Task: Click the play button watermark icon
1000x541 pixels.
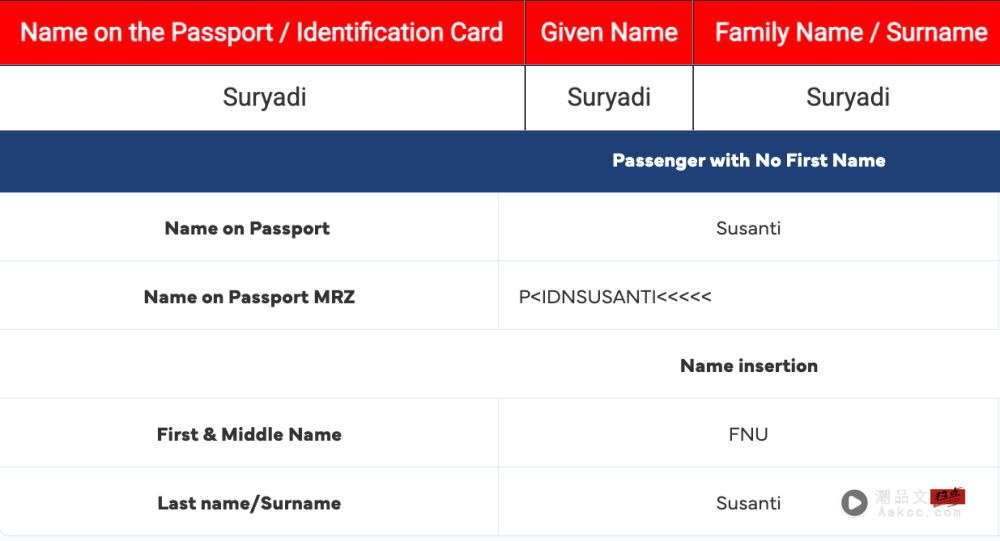Action: [854, 503]
